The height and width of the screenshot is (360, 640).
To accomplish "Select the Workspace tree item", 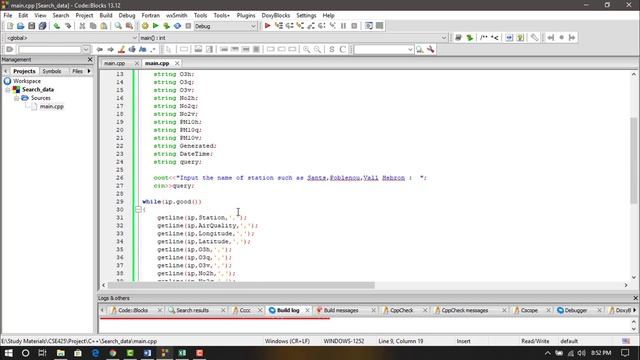I will point(27,81).
